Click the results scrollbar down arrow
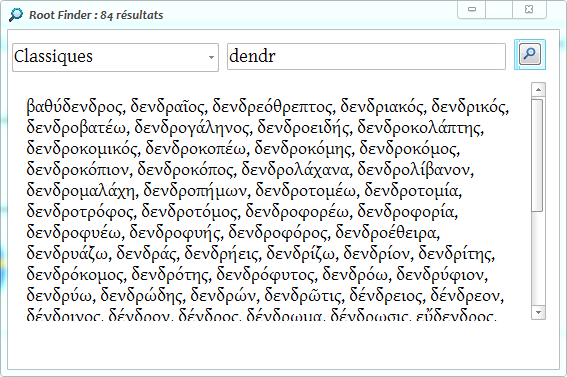Viewport: 567px width, 377px height. point(538,312)
